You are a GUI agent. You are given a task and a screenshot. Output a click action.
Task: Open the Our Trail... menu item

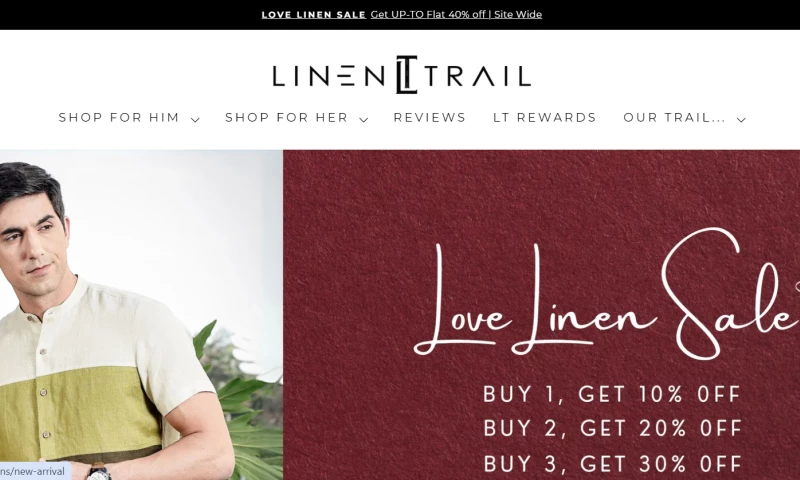674,118
